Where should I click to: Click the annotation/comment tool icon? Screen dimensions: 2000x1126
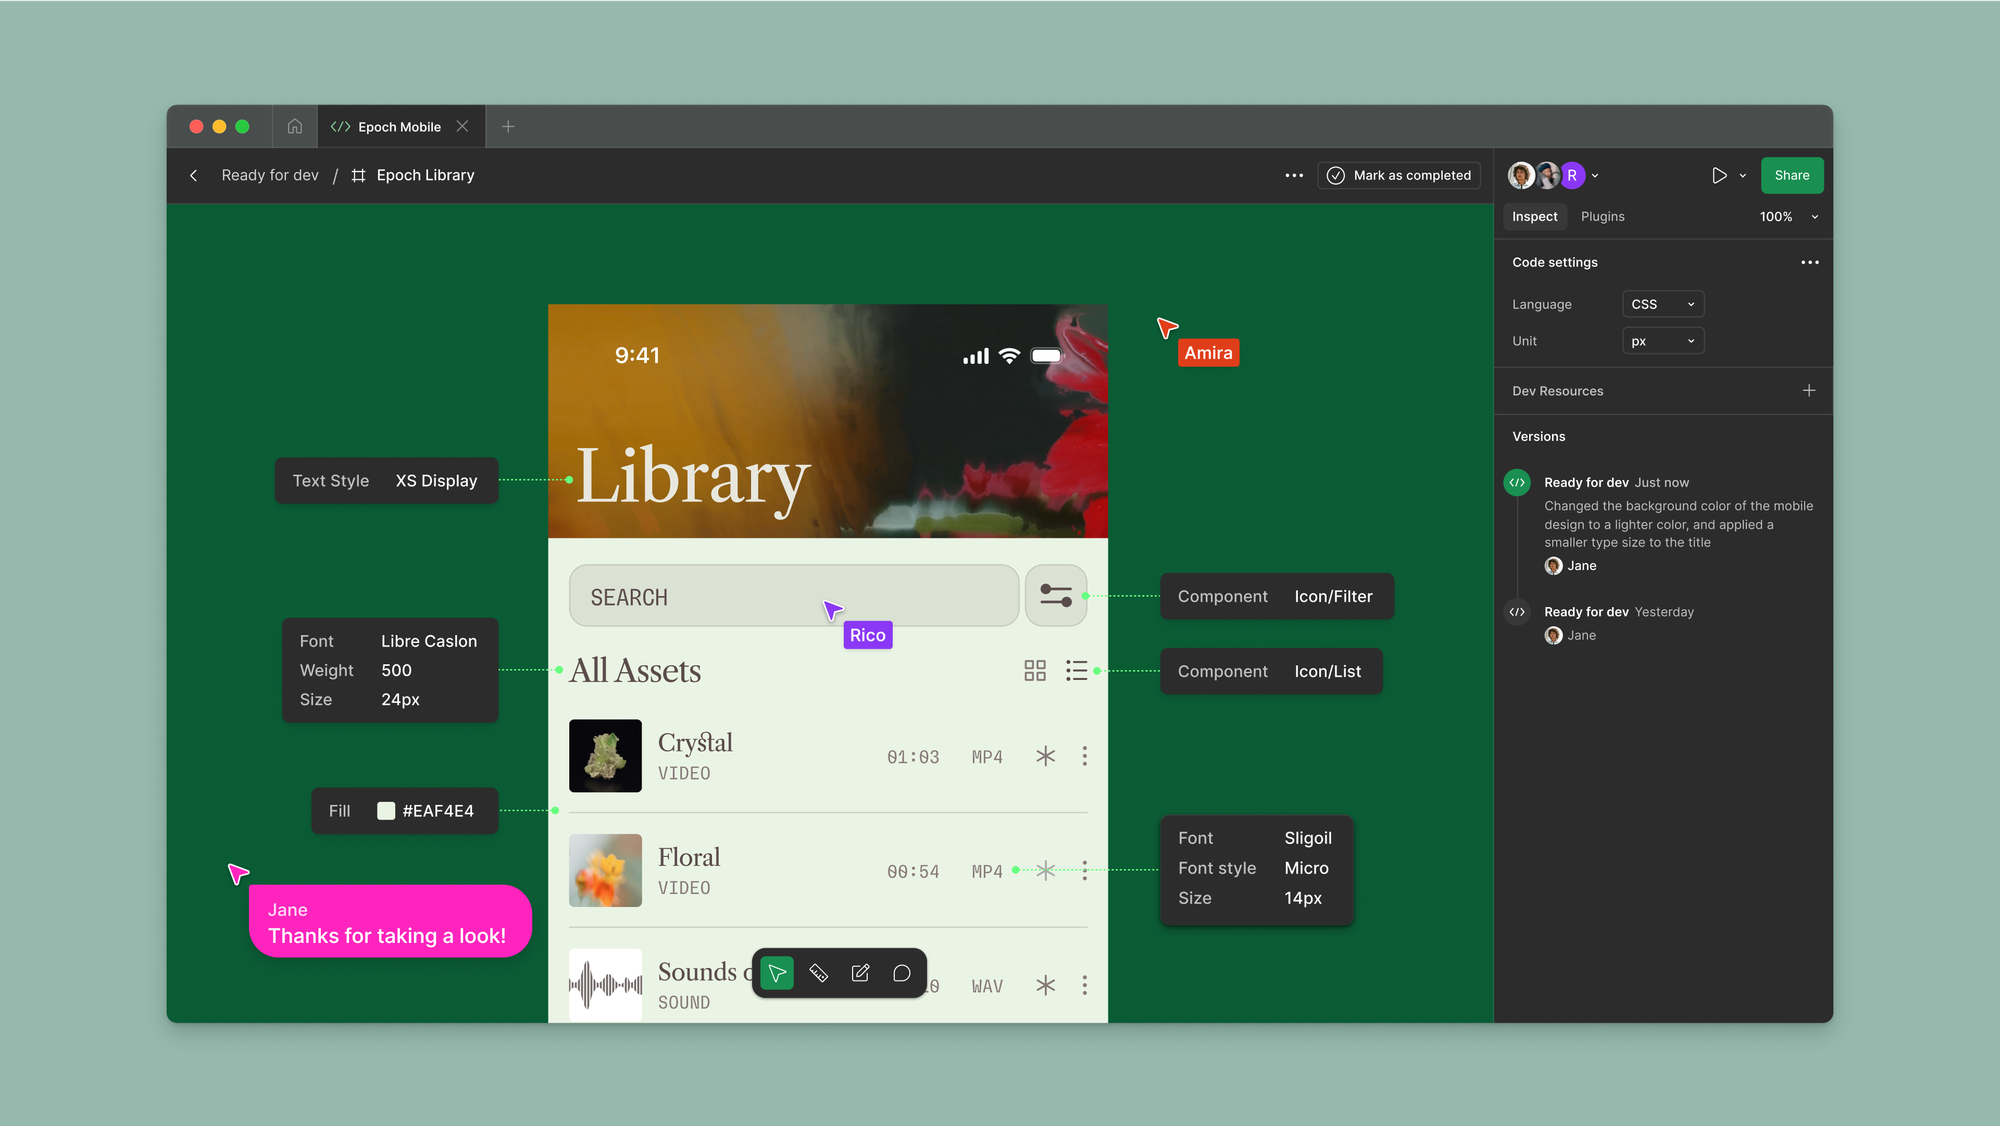pos(902,974)
